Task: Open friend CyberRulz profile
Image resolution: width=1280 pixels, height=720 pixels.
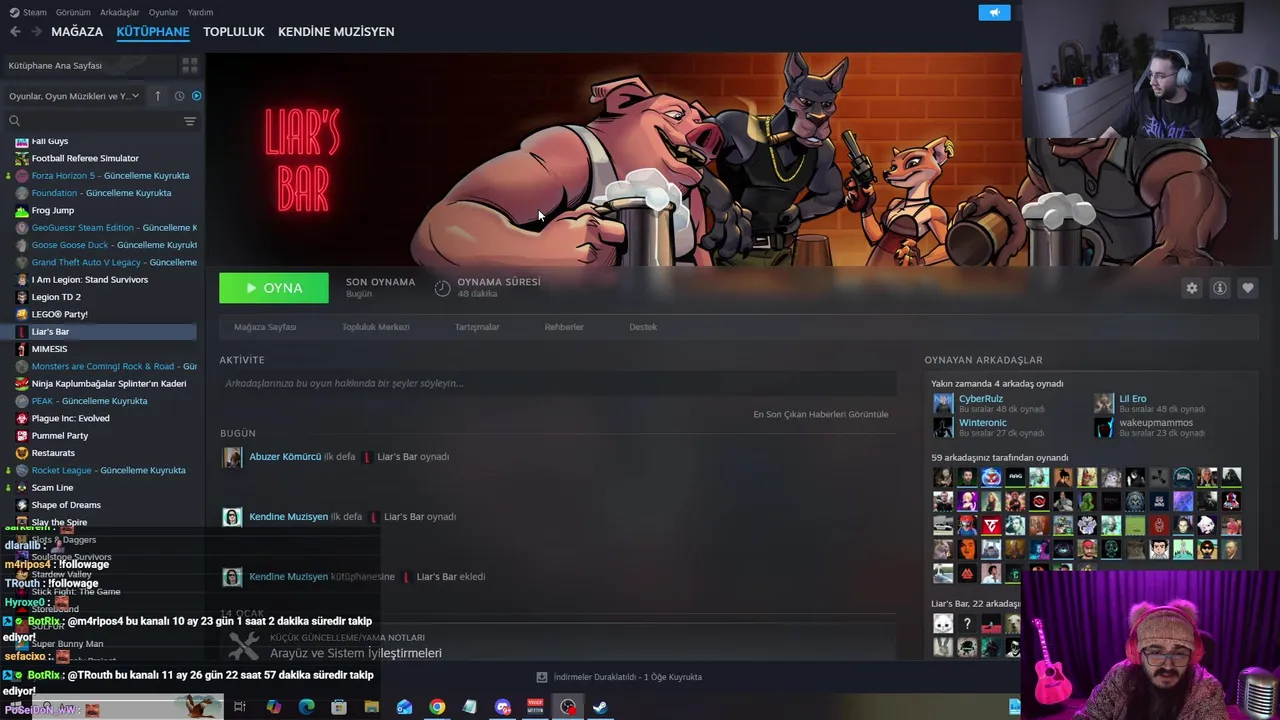Action: [x=981, y=399]
